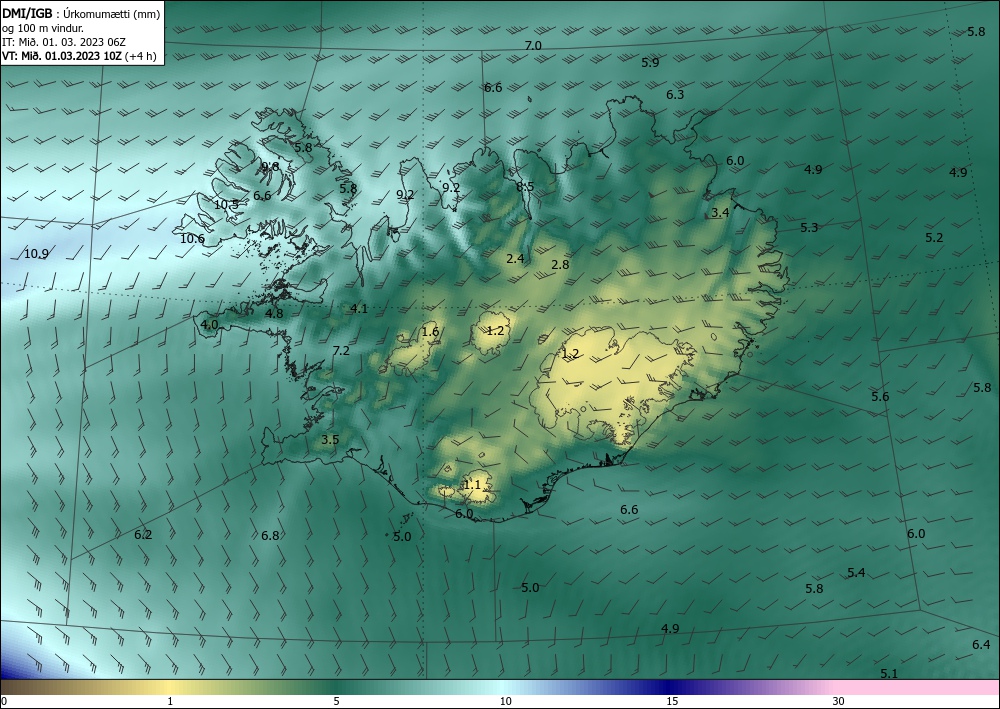Click the 4.1 value in west Iceland
The height and width of the screenshot is (709, 1000).
point(359,309)
